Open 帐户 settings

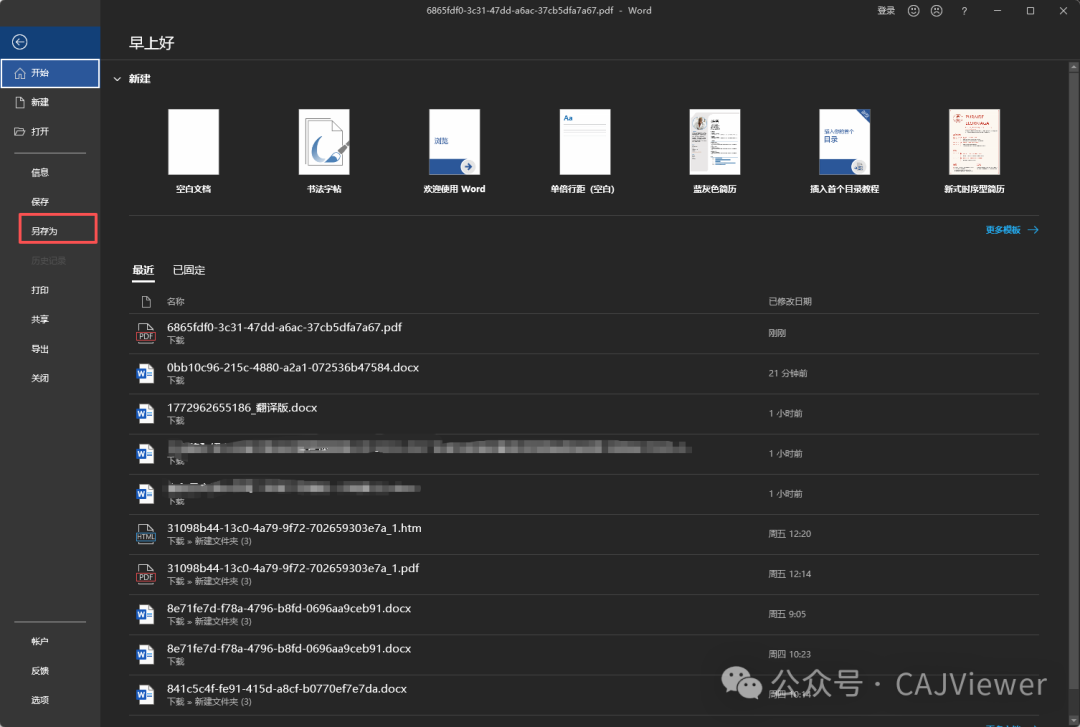40,642
